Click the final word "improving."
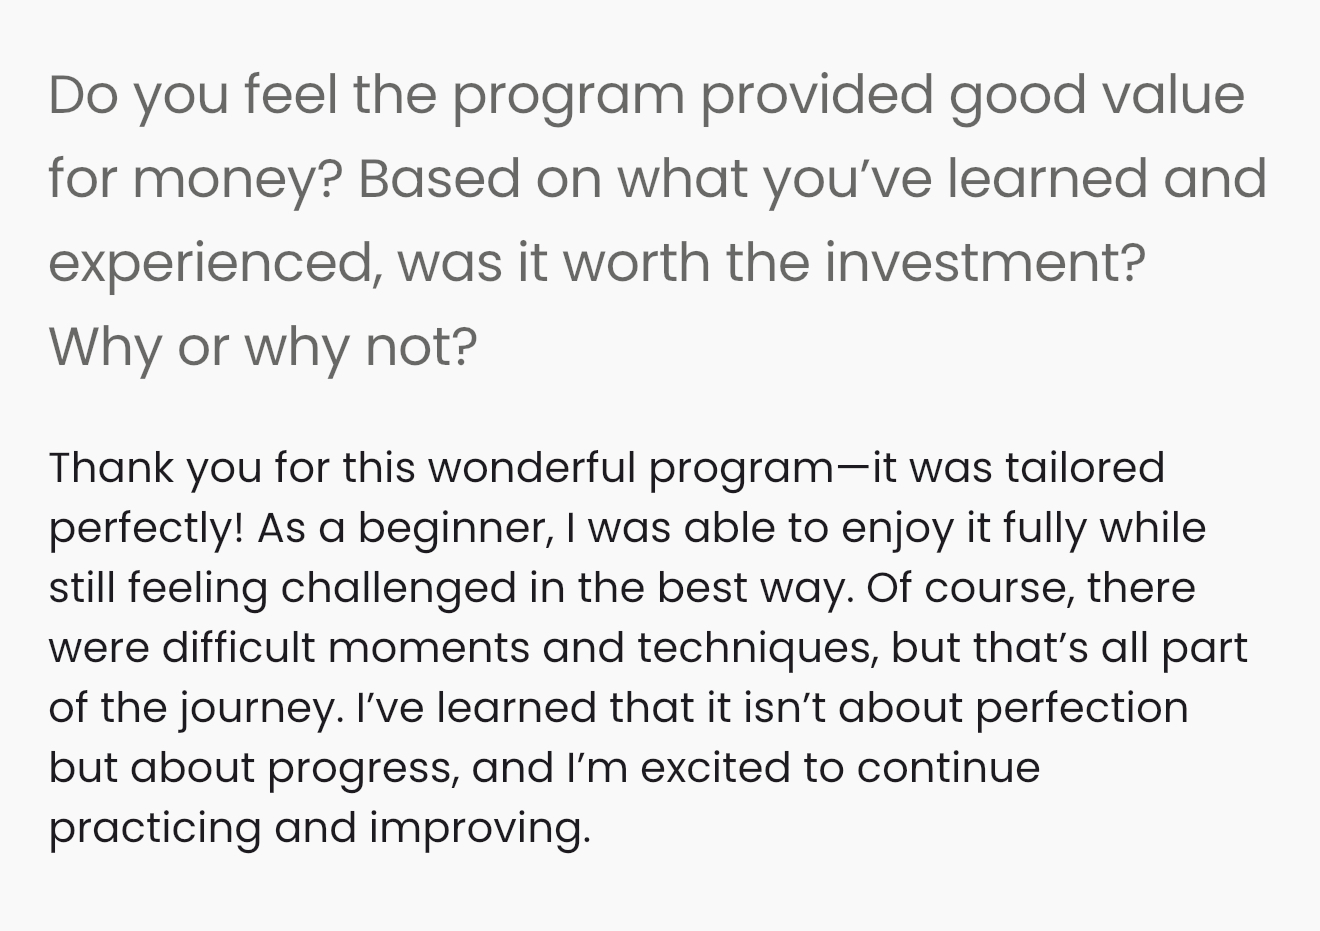 point(480,828)
